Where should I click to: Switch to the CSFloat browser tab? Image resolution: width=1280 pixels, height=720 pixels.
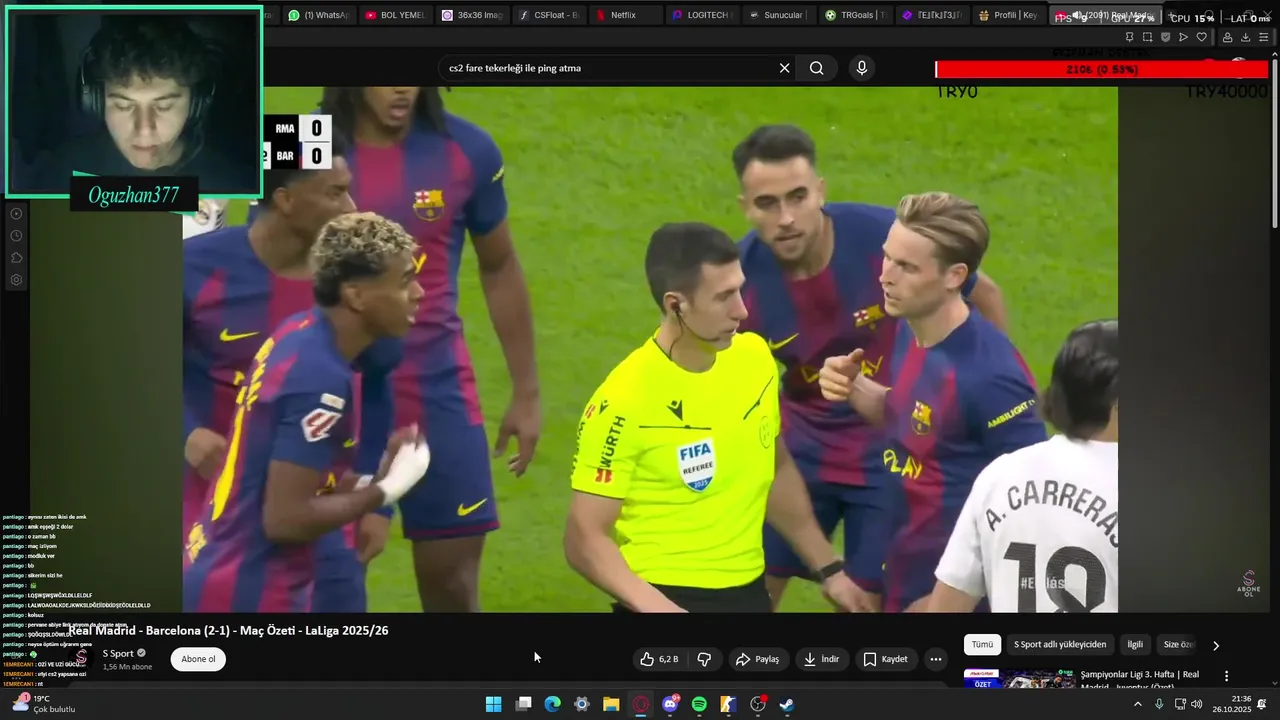(549, 15)
